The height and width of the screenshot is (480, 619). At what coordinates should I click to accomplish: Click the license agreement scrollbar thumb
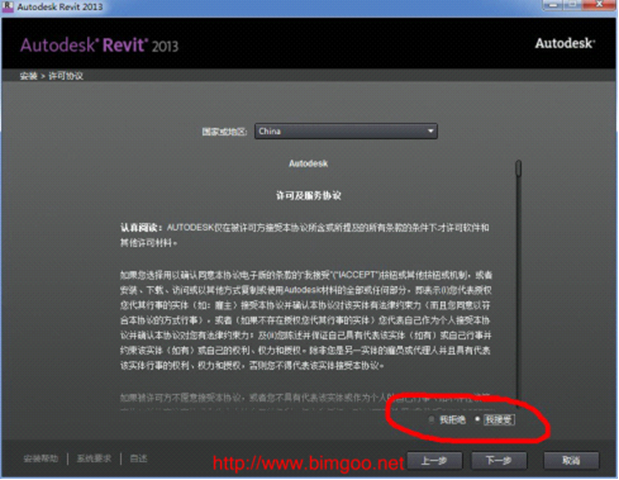[x=518, y=168]
